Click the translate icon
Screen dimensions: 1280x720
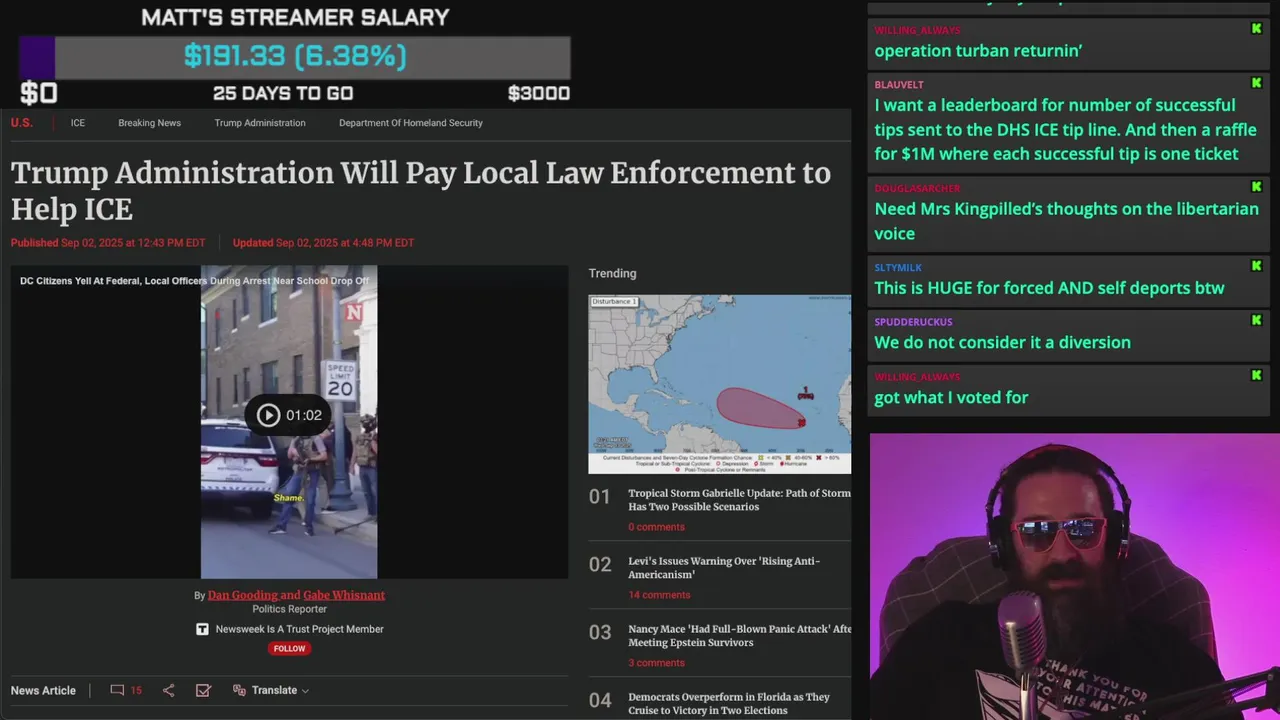pyautogui.click(x=239, y=690)
